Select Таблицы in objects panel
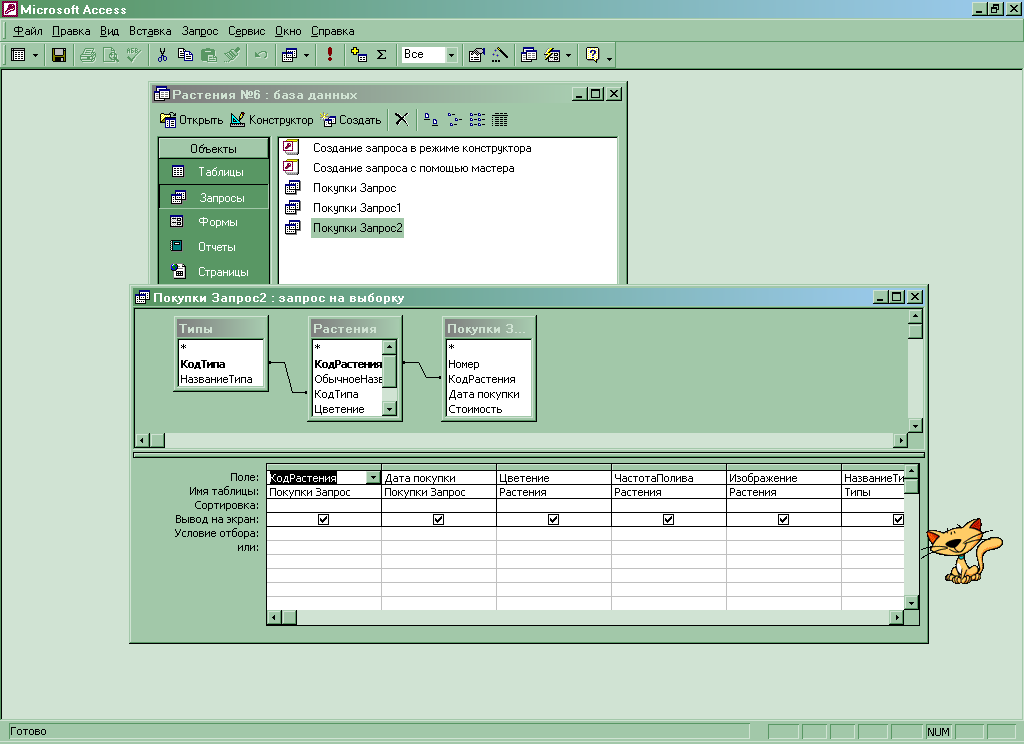This screenshot has height=744, width=1024. (214, 172)
